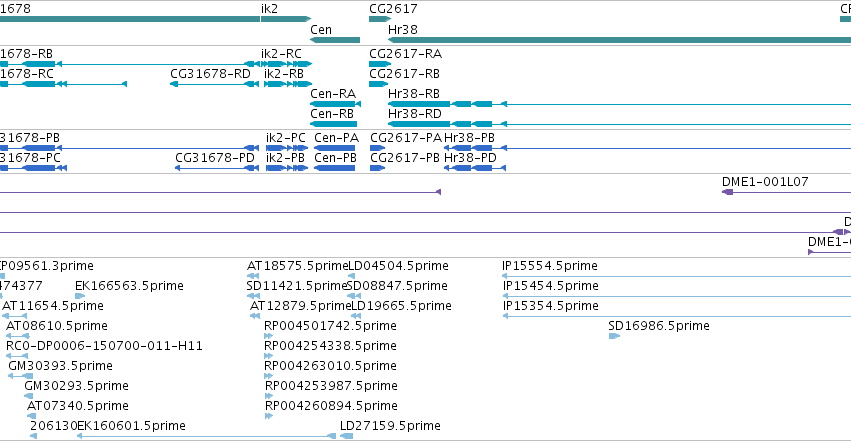Click the LD27159.5prime EST glyph
Image resolution: width=851 pixels, height=441 pixels.
[x=346, y=436]
